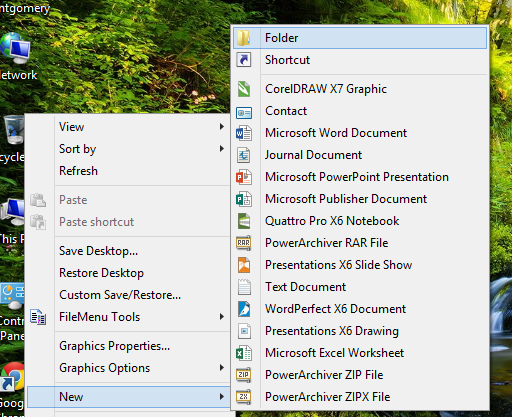Create a new Folder
The height and width of the screenshot is (417, 512).
point(360,38)
